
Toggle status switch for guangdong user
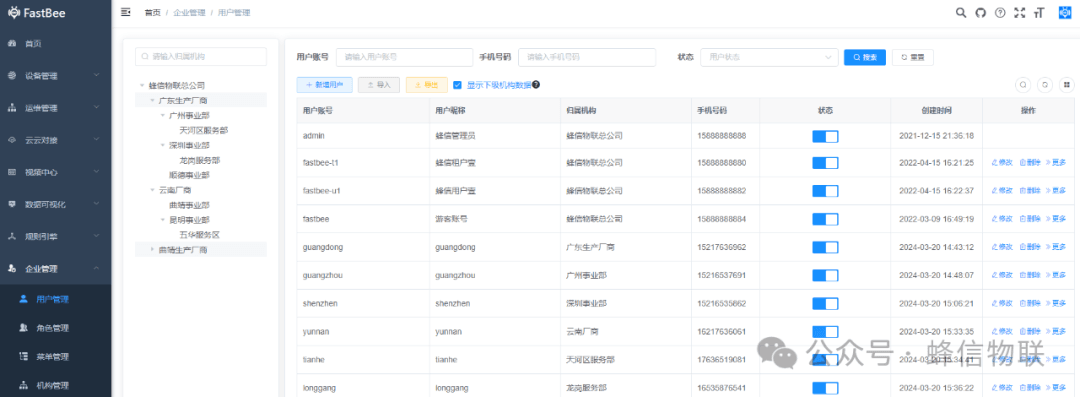tap(825, 247)
